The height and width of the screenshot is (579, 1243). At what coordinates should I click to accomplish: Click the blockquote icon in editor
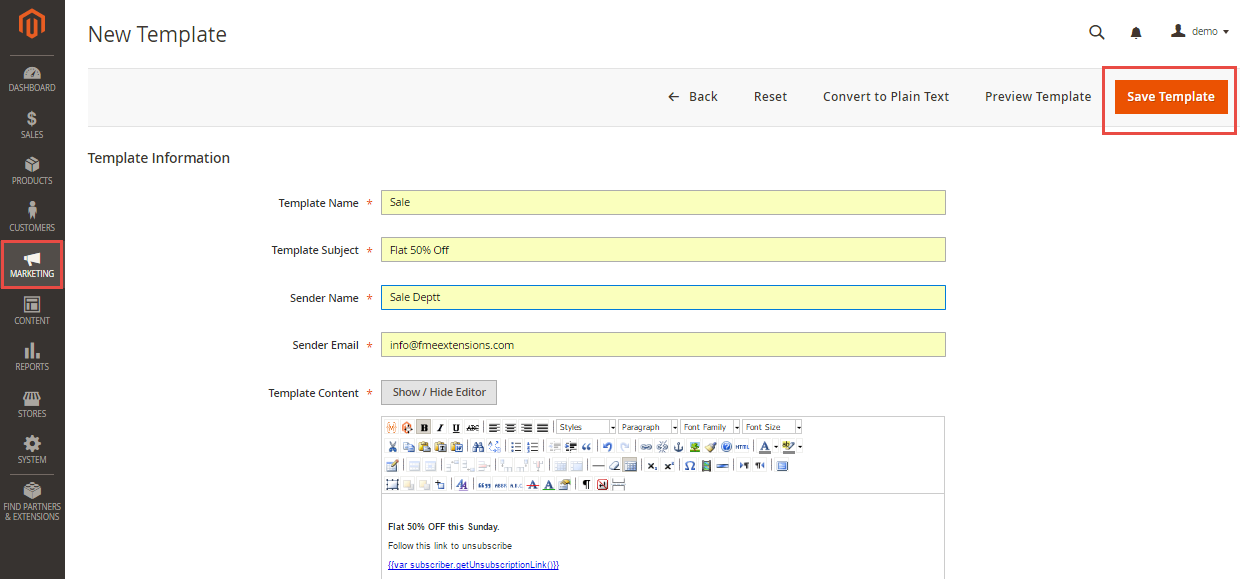[586, 447]
